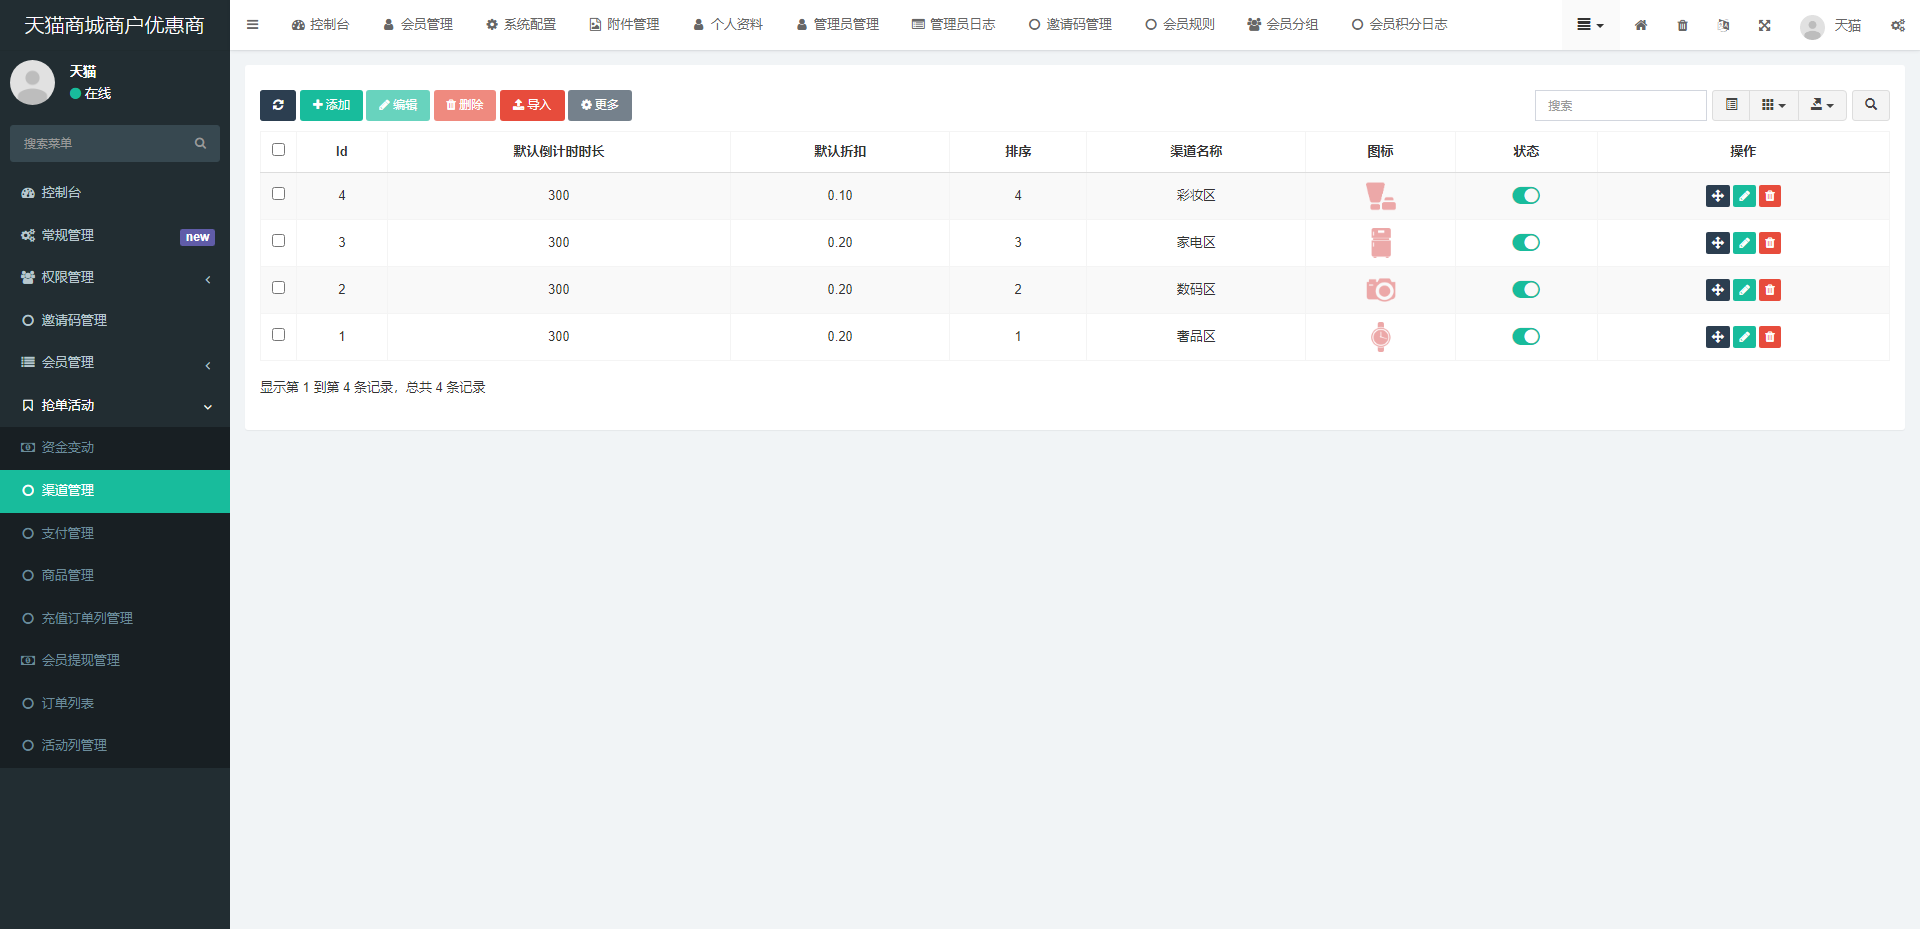Switch to the 系统配置 top tab
Image resolution: width=1920 pixels, height=929 pixels.
[521, 25]
